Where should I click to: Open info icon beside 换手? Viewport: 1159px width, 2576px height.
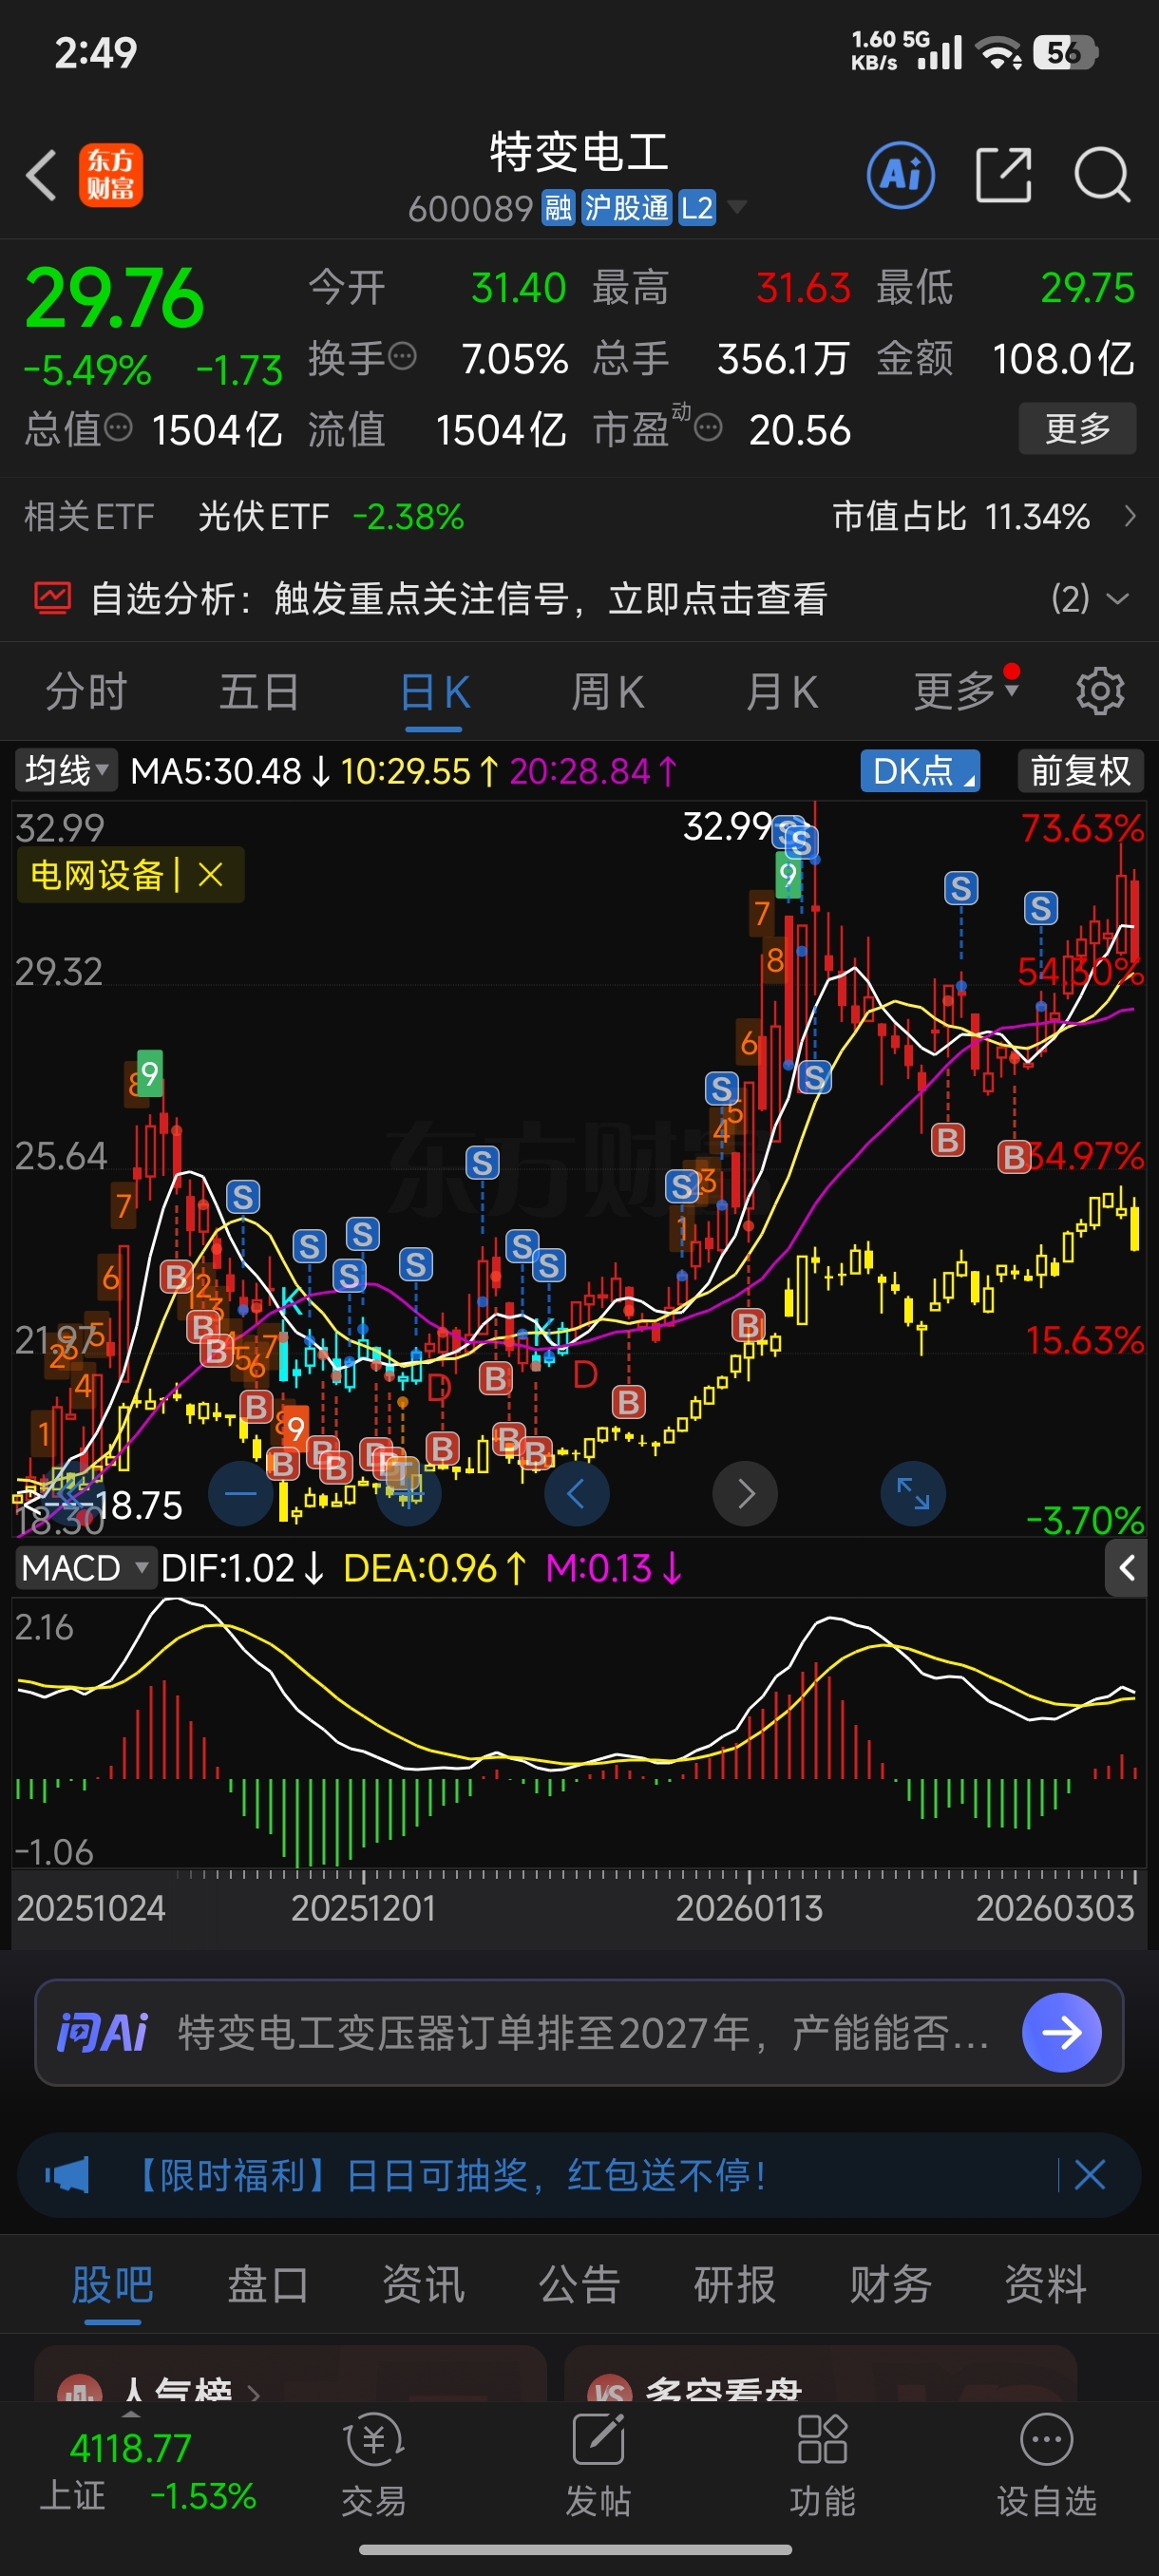click(x=402, y=357)
